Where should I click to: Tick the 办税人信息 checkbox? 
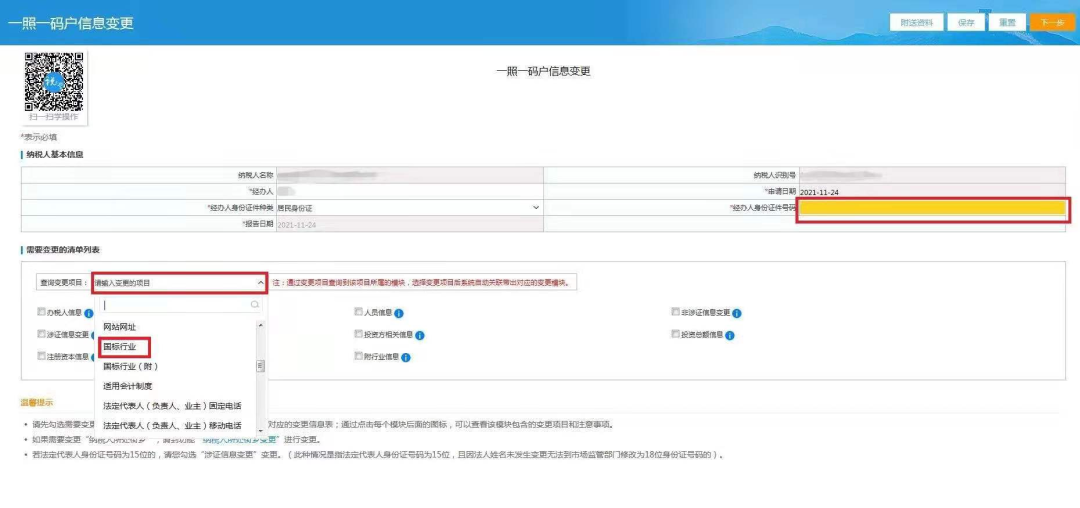click(x=41, y=312)
